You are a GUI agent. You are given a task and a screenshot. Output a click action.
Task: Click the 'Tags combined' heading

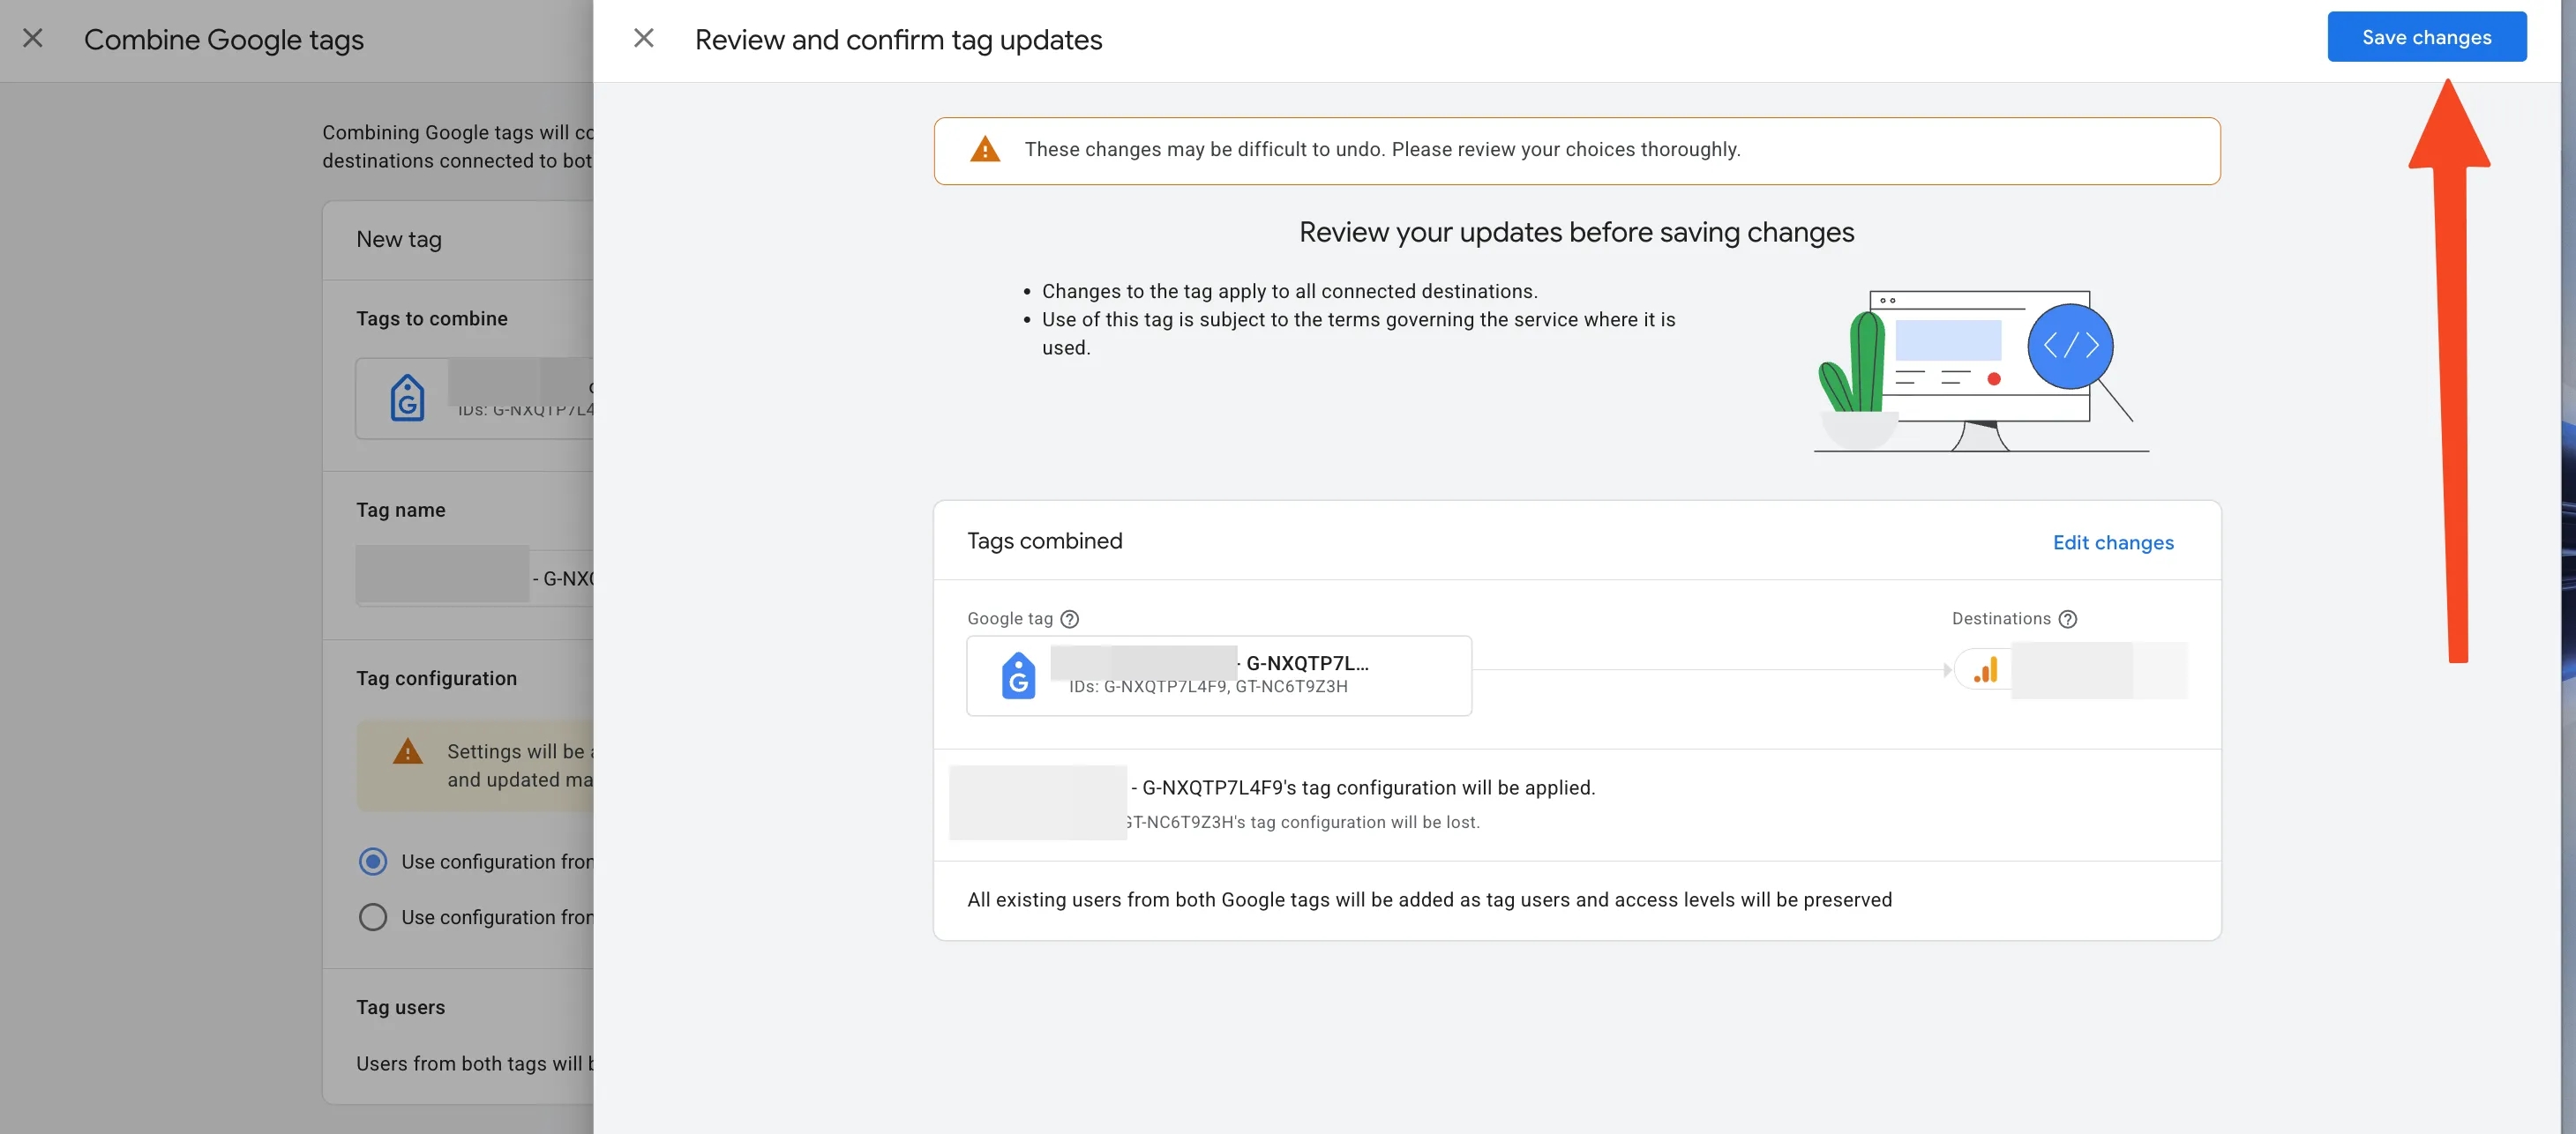[x=1044, y=541]
